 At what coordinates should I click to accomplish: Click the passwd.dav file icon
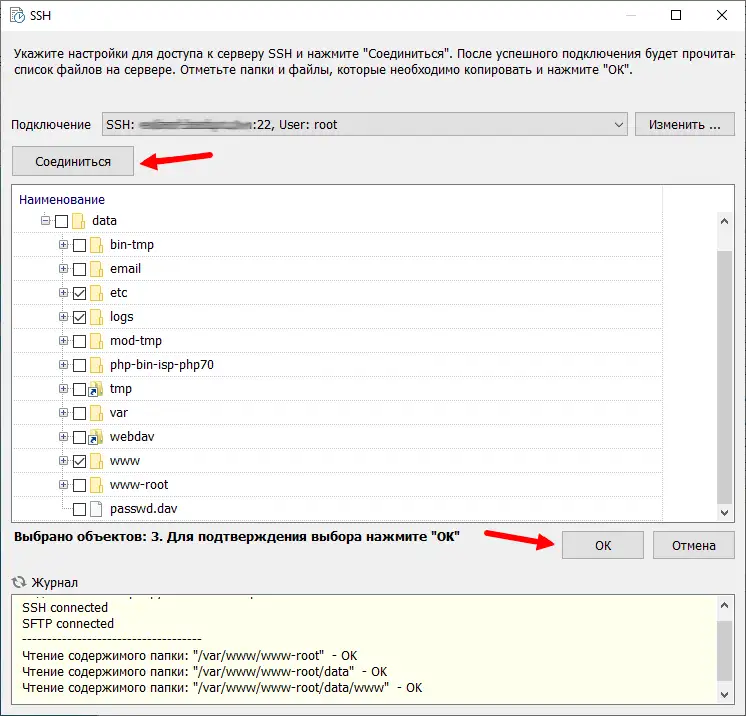click(97, 509)
